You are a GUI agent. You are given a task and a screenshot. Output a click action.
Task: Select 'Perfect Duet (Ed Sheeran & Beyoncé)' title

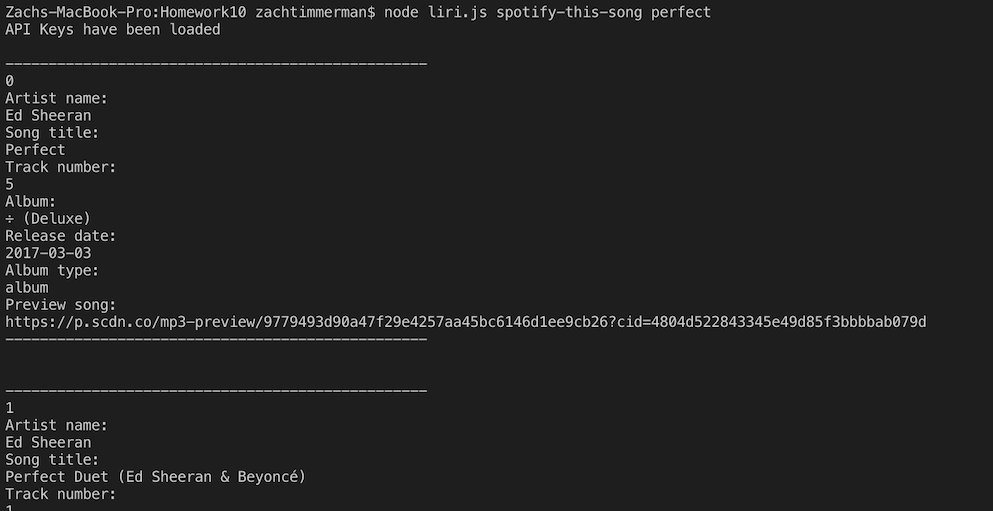(x=155, y=477)
